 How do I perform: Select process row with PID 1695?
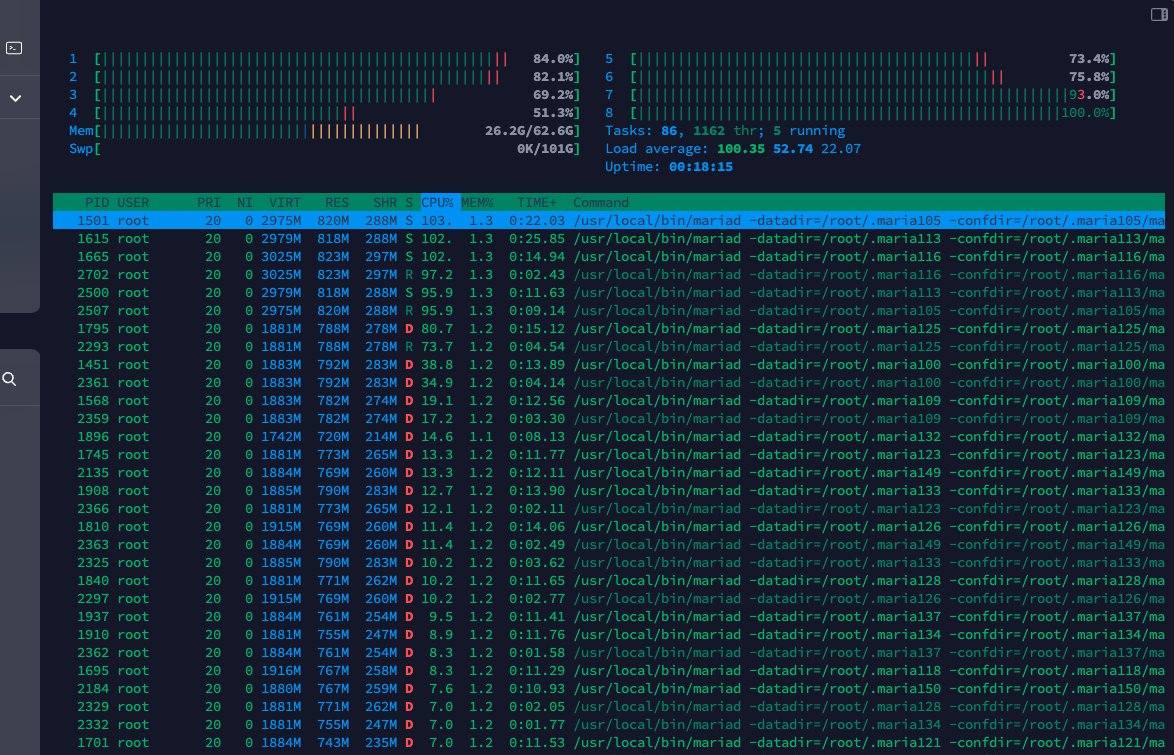(609, 670)
